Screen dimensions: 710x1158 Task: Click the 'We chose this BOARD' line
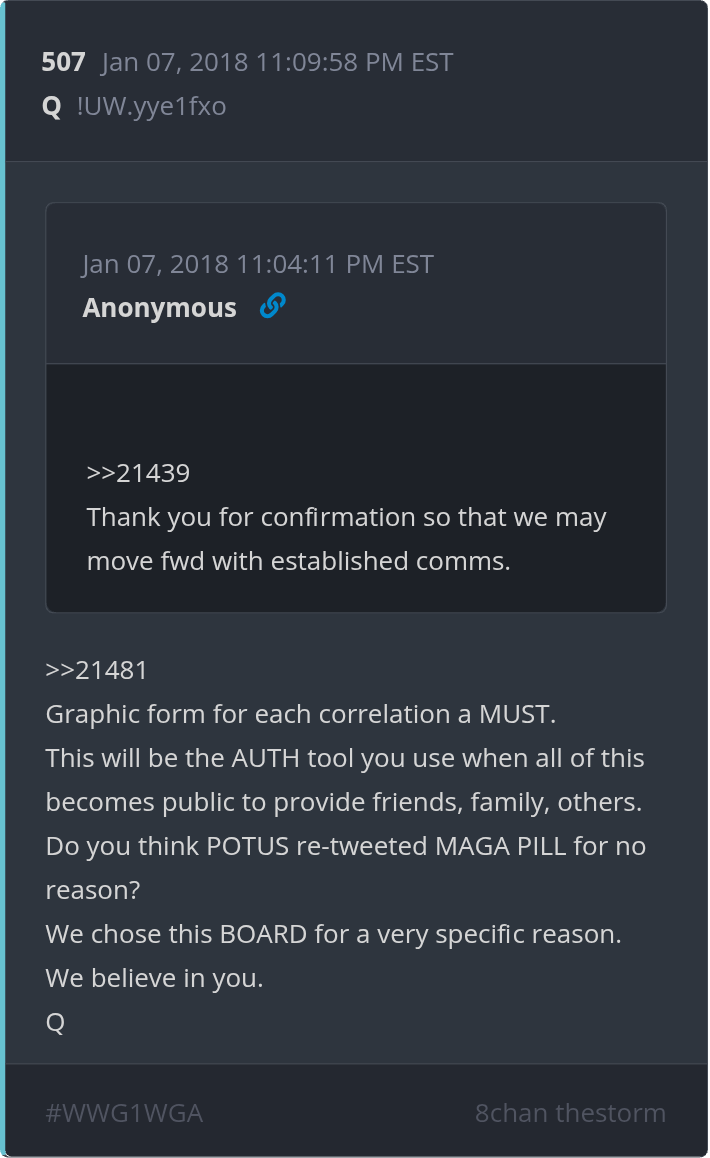tap(333, 934)
